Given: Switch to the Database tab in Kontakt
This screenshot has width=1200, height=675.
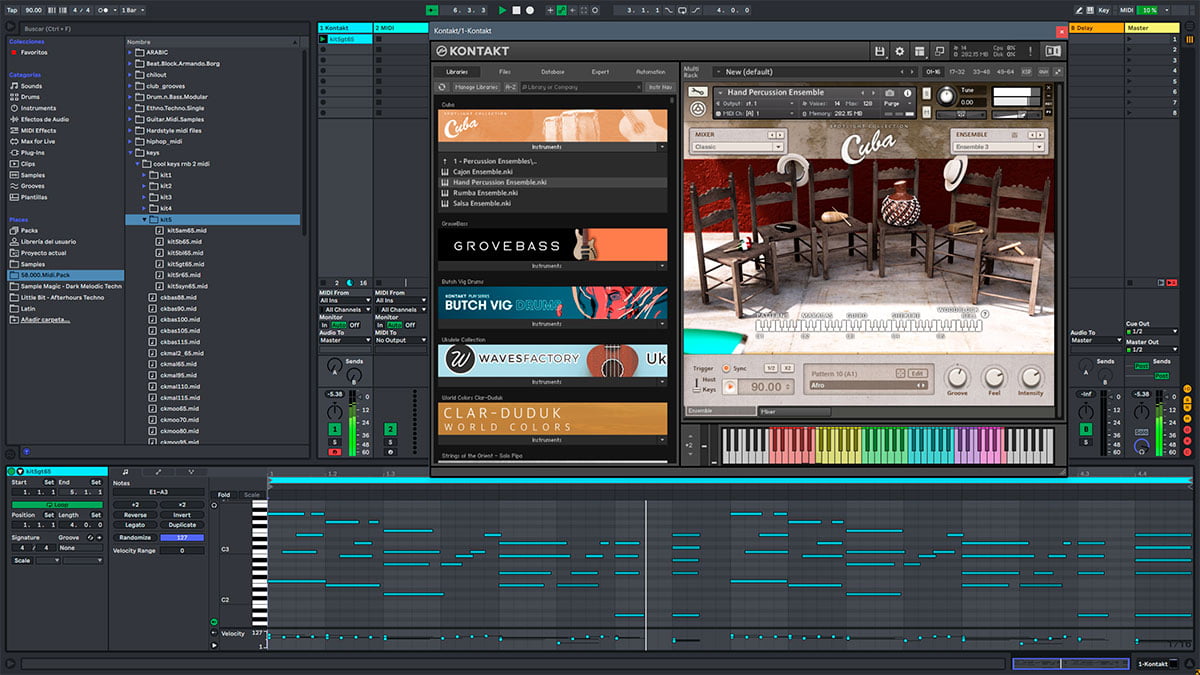Looking at the screenshot, I should pyautogui.click(x=552, y=72).
